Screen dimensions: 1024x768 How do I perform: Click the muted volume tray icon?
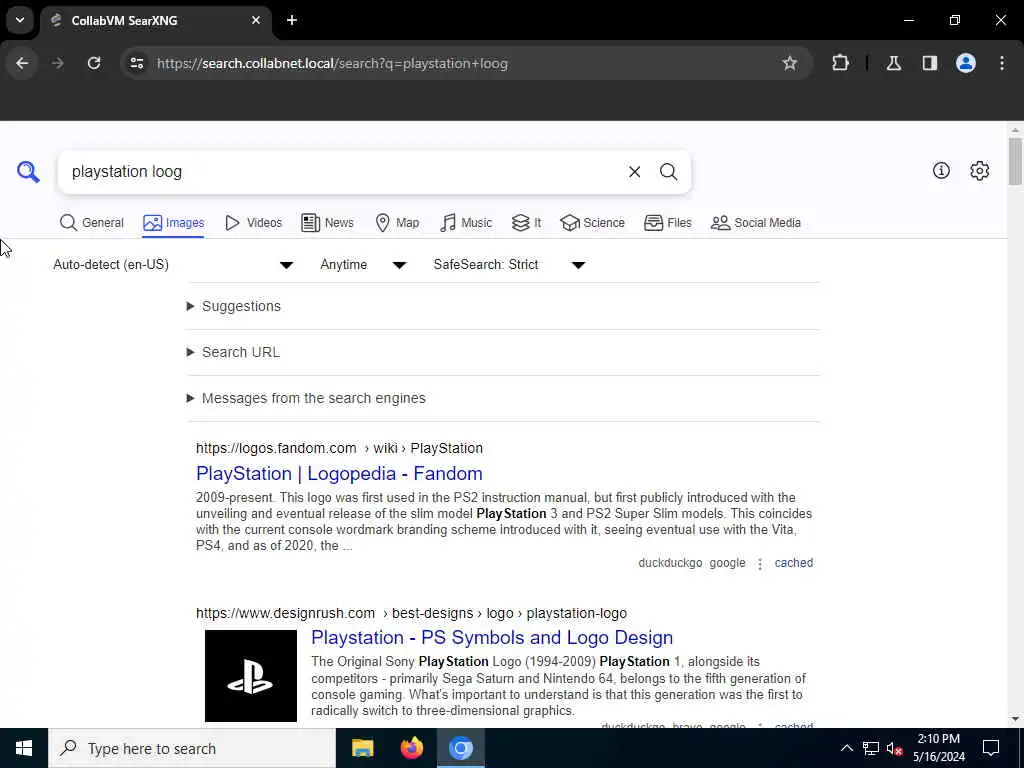894,748
